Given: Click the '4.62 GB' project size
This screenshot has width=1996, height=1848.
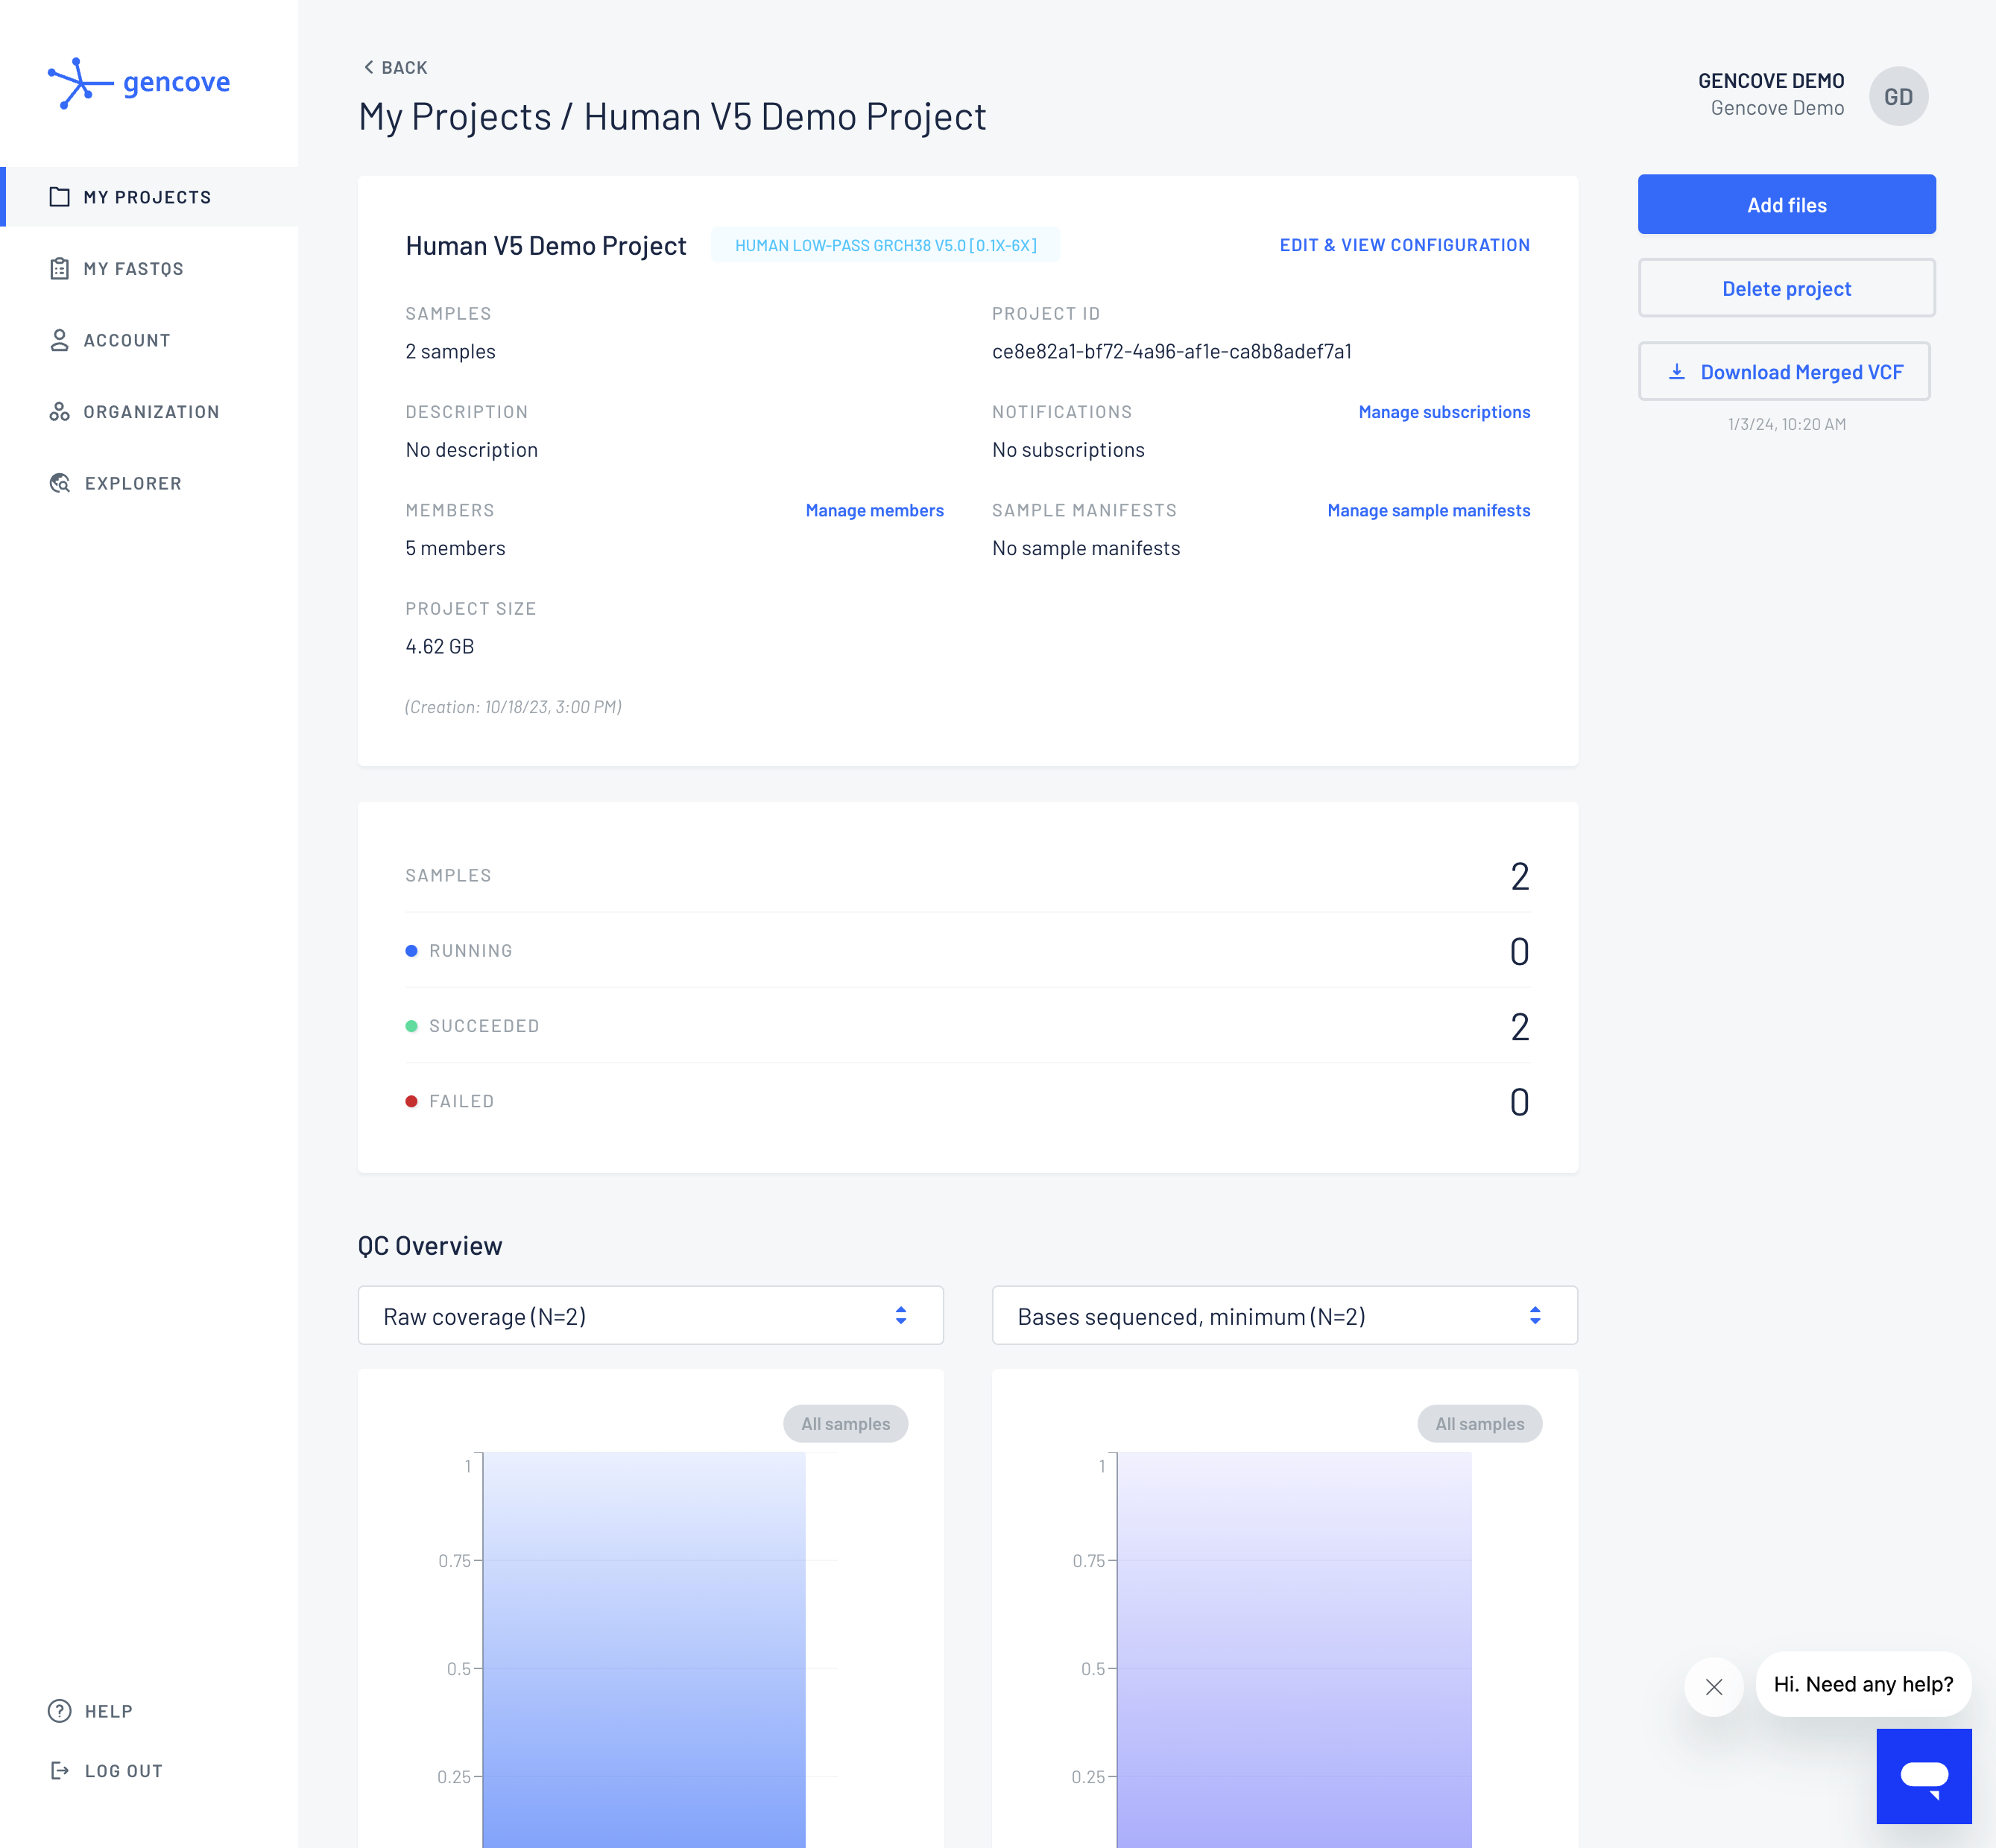Looking at the screenshot, I should click(439, 646).
